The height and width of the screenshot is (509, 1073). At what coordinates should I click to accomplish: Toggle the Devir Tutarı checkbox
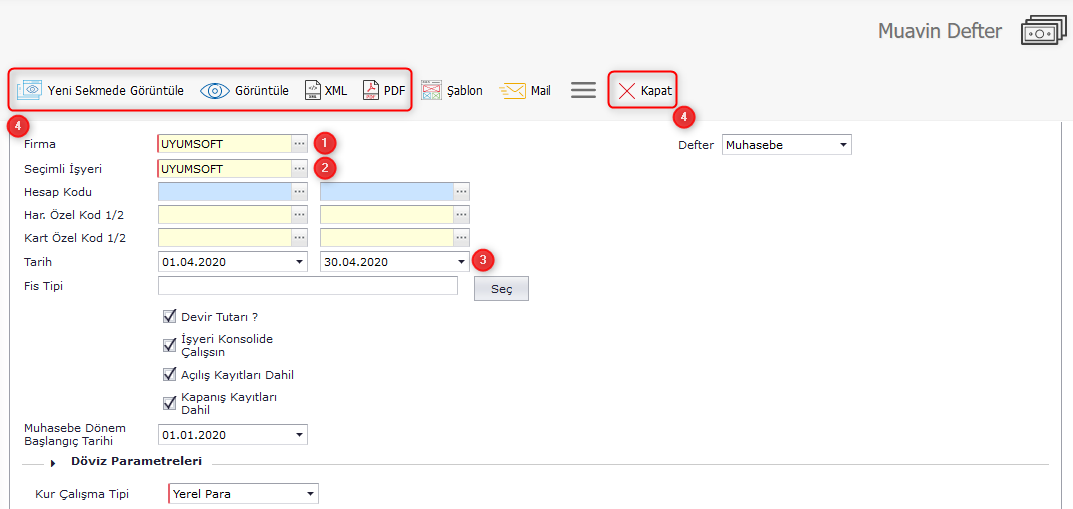pos(170,316)
